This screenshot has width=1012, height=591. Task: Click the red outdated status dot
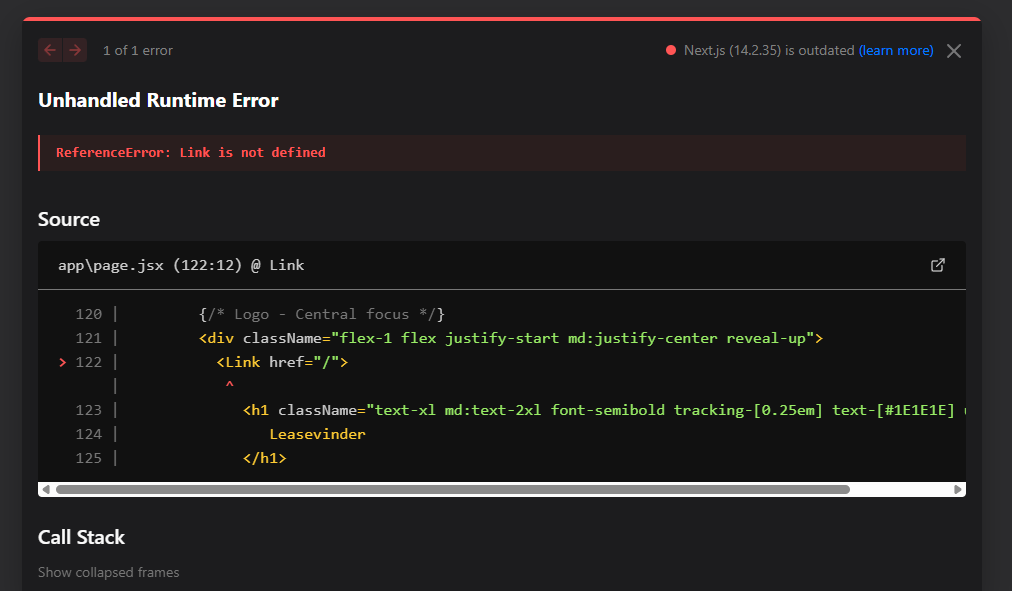671,50
